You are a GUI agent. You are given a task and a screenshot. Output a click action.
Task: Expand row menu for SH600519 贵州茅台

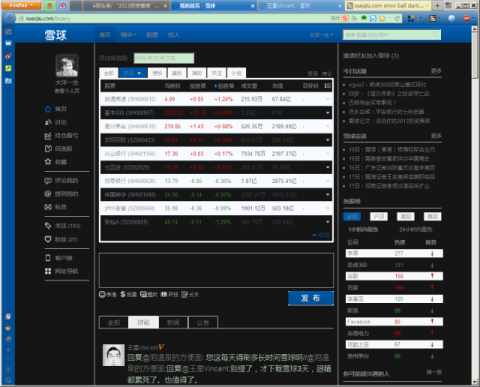[x=328, y=126]
